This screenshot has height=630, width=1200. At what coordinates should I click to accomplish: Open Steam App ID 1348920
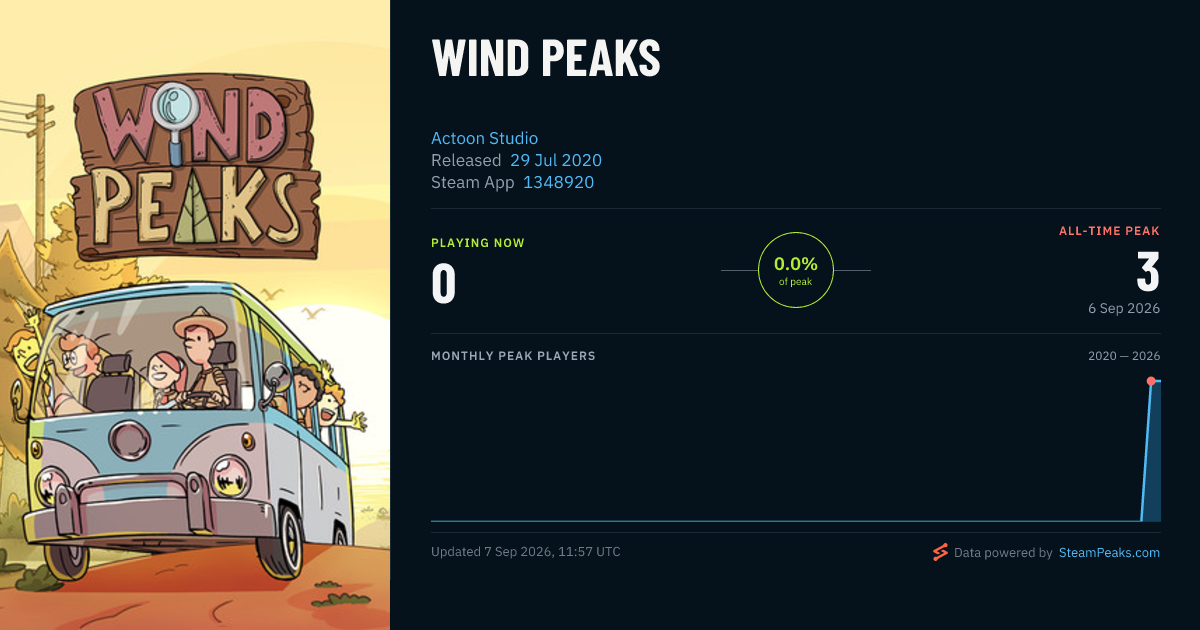pos(558,182)
